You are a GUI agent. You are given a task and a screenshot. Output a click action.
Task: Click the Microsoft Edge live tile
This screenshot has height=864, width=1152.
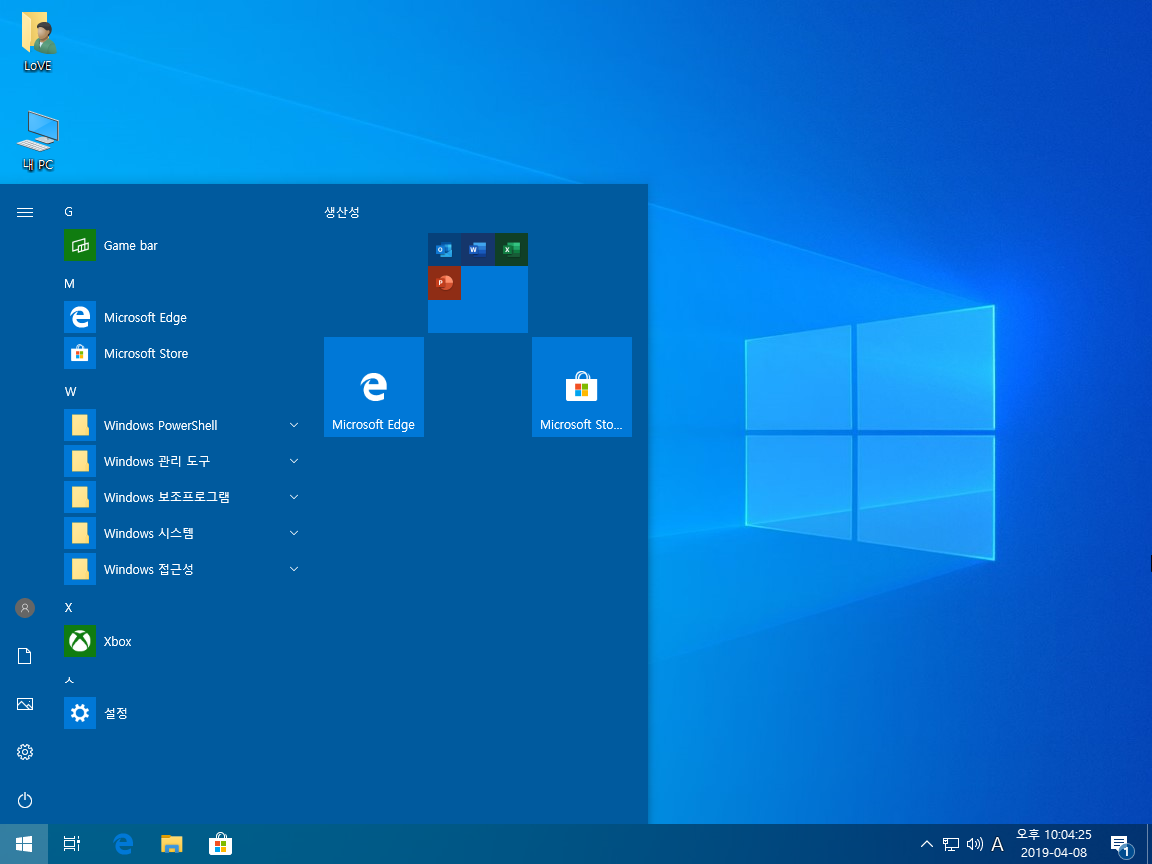(x=374, y=387)
